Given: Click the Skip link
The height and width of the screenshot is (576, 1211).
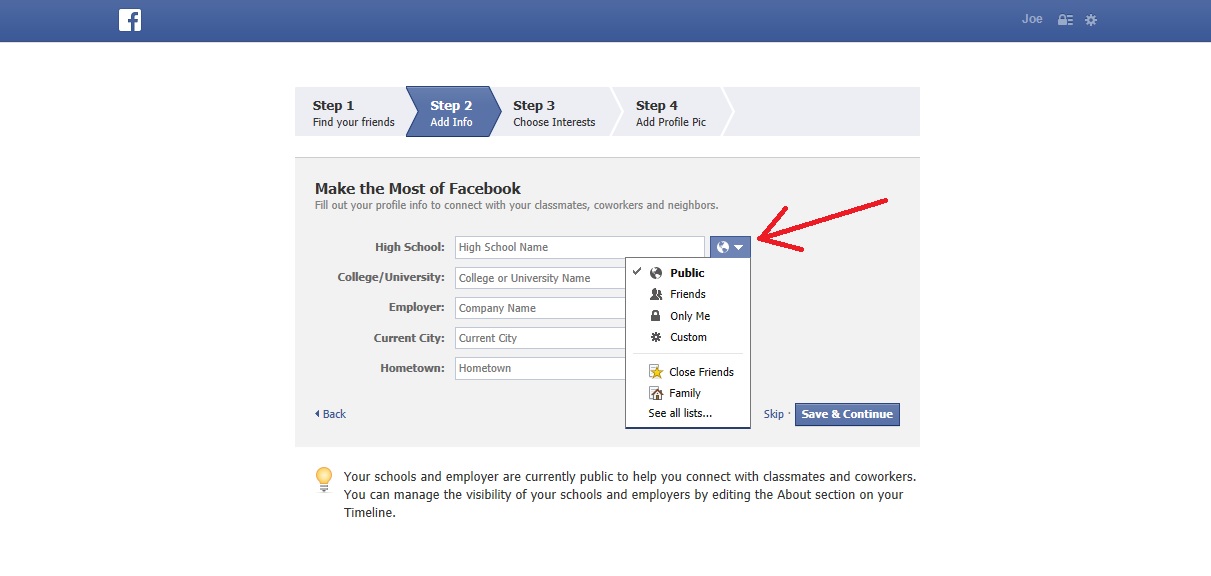Looking at the screenshot, I should (x=774, y=414).
